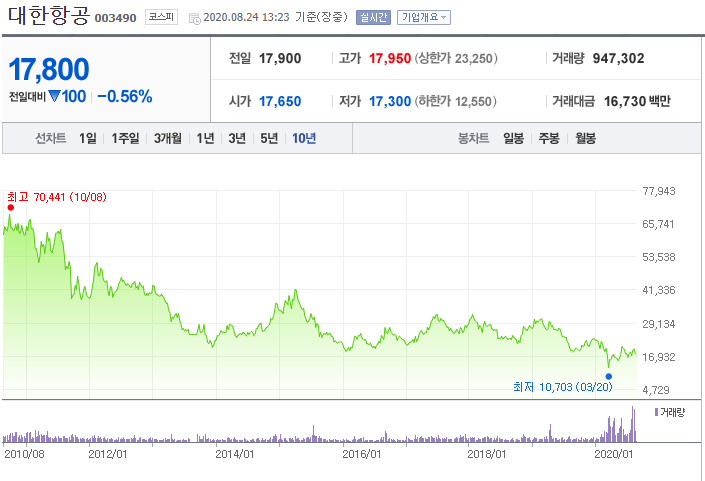Image resolution: width=705 pixels, height=481 pixels.
Task: Click the 2010/08 axis label
Action: click(x=24, y=454)
